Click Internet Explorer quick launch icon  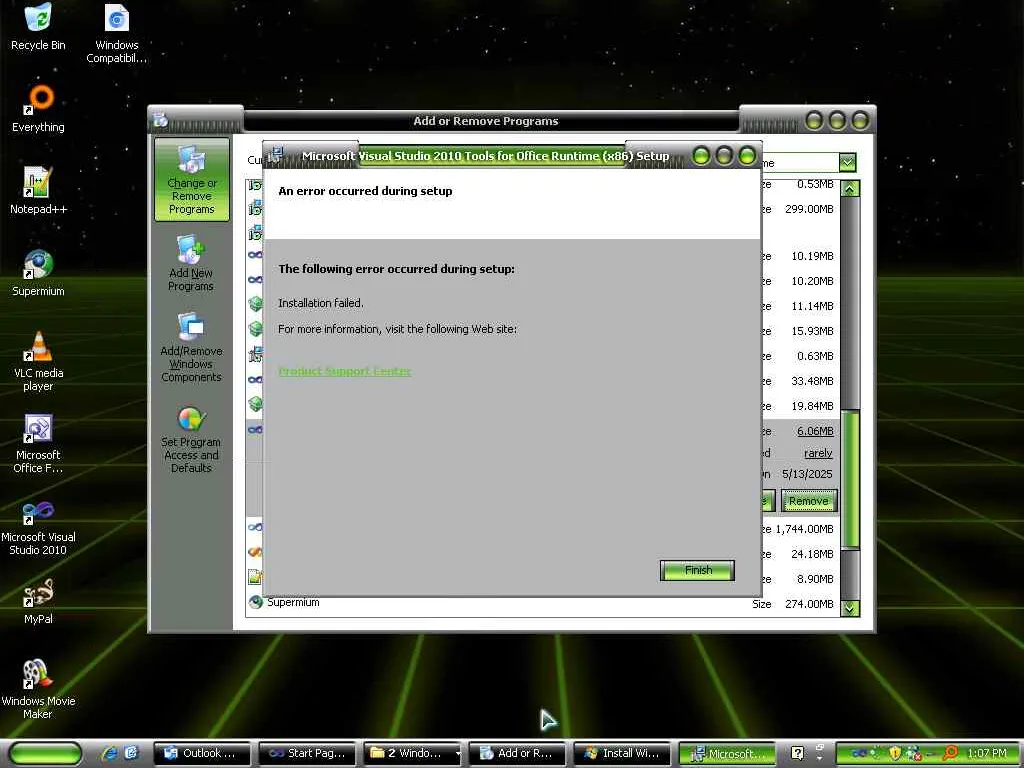110,753
